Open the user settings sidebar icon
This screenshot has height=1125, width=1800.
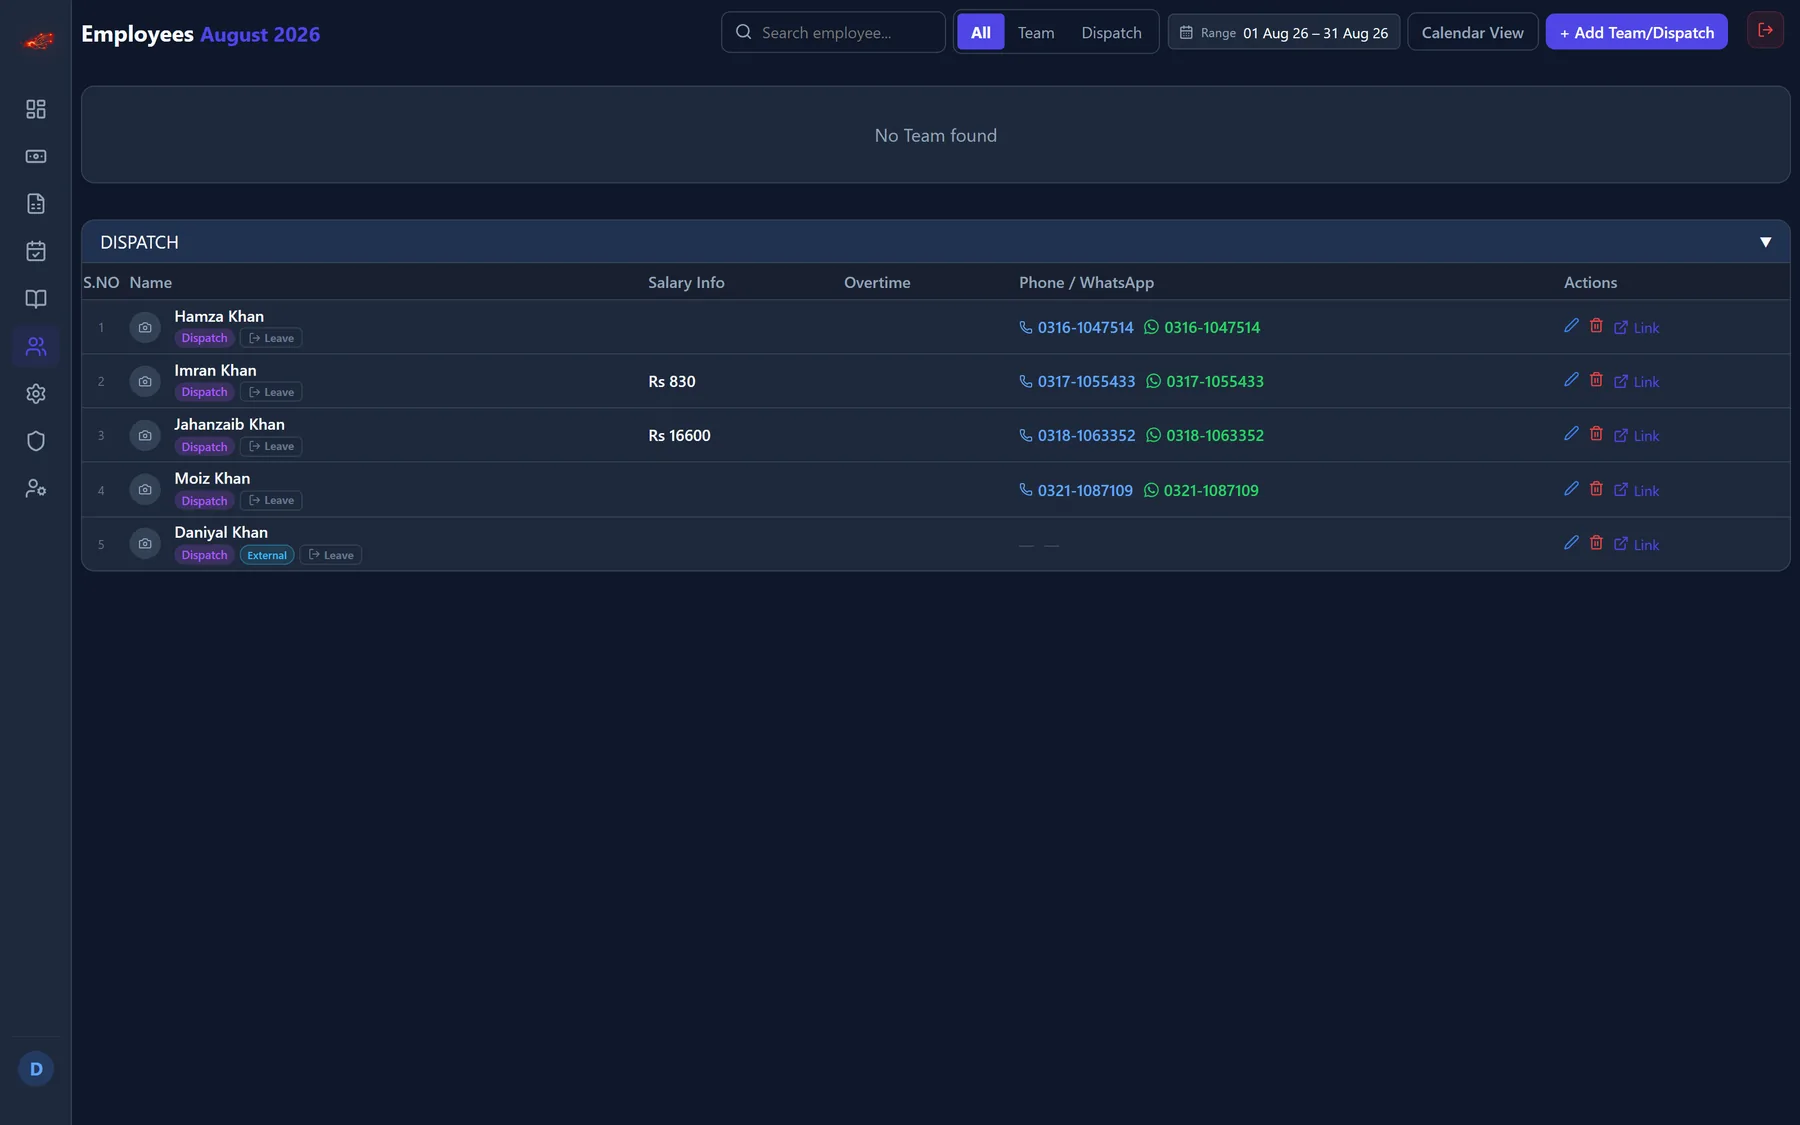tap(36, 488)
